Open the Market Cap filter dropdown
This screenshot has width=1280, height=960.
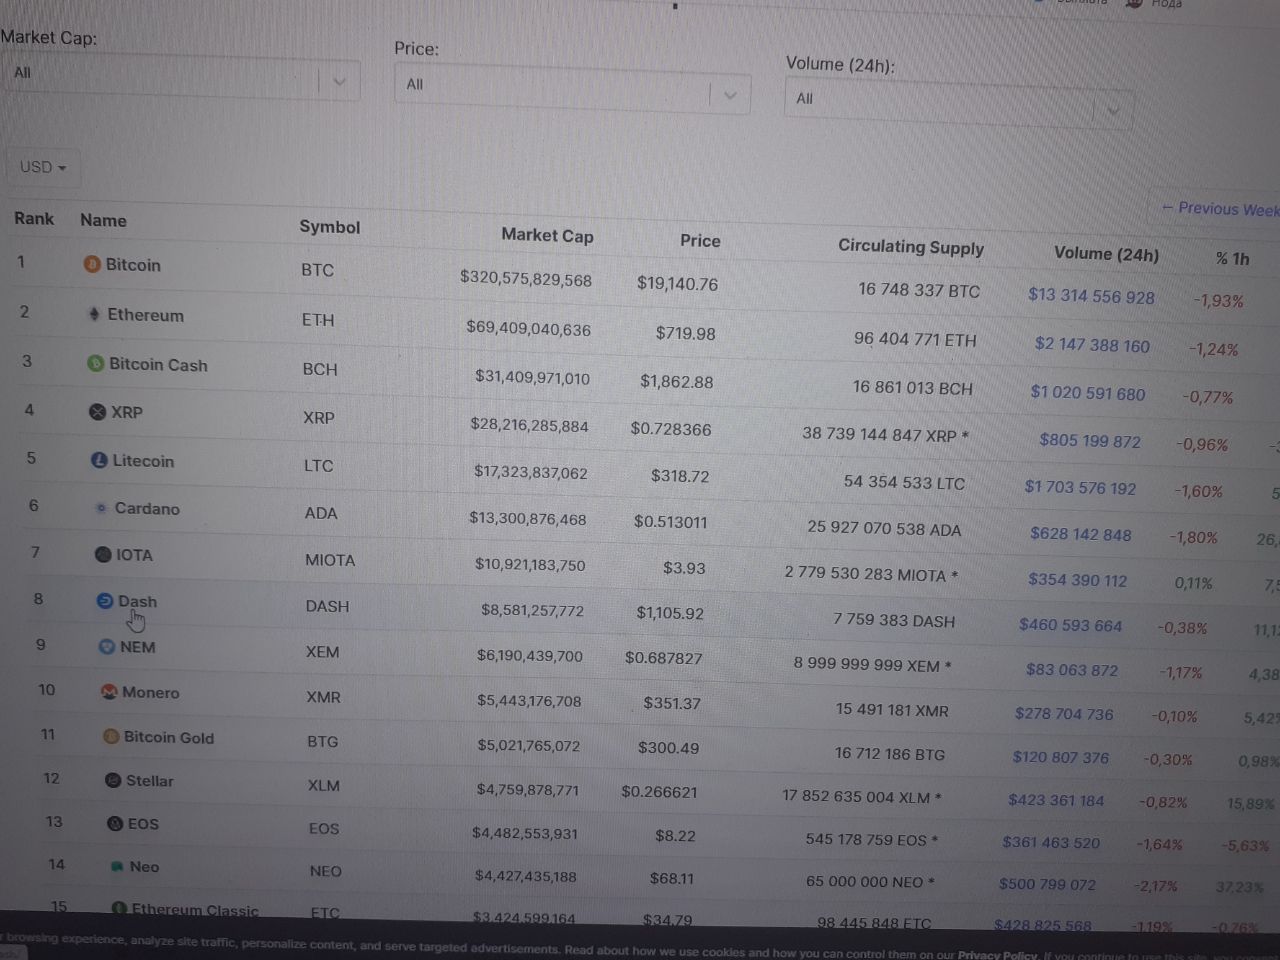click(180, 77)
